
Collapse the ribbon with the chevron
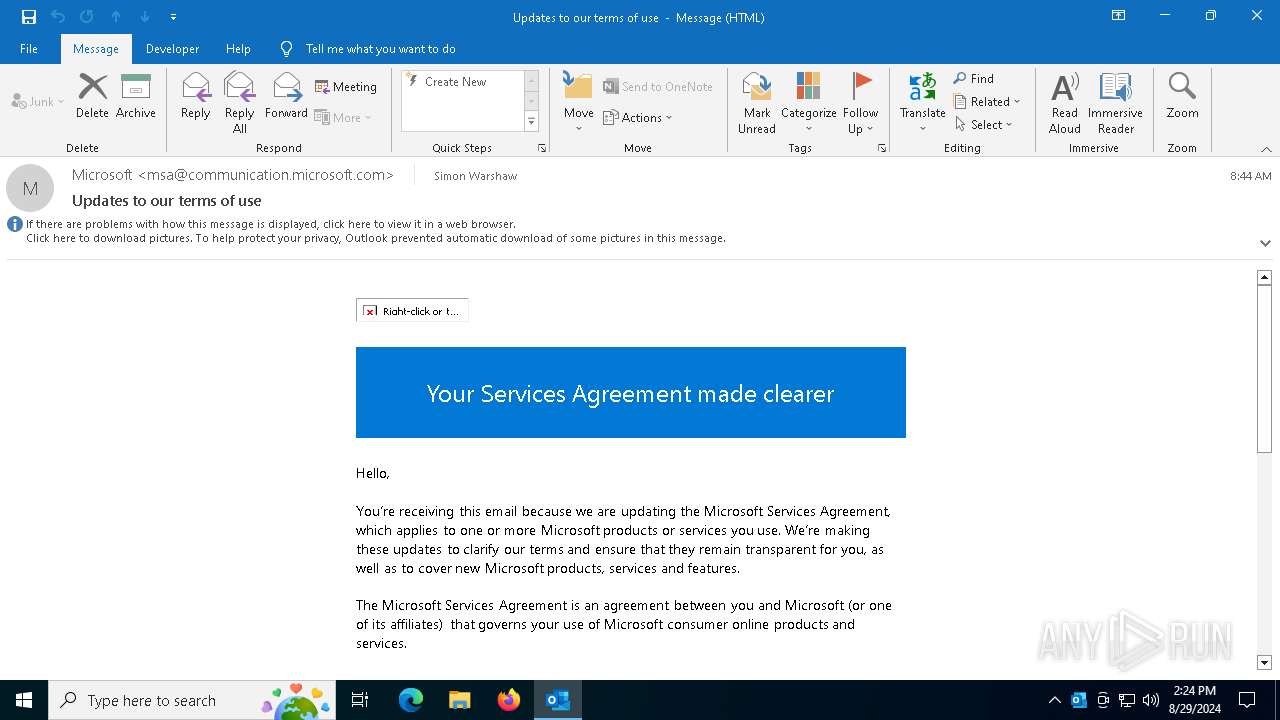pyautogui.click(x=1266, y=149)
